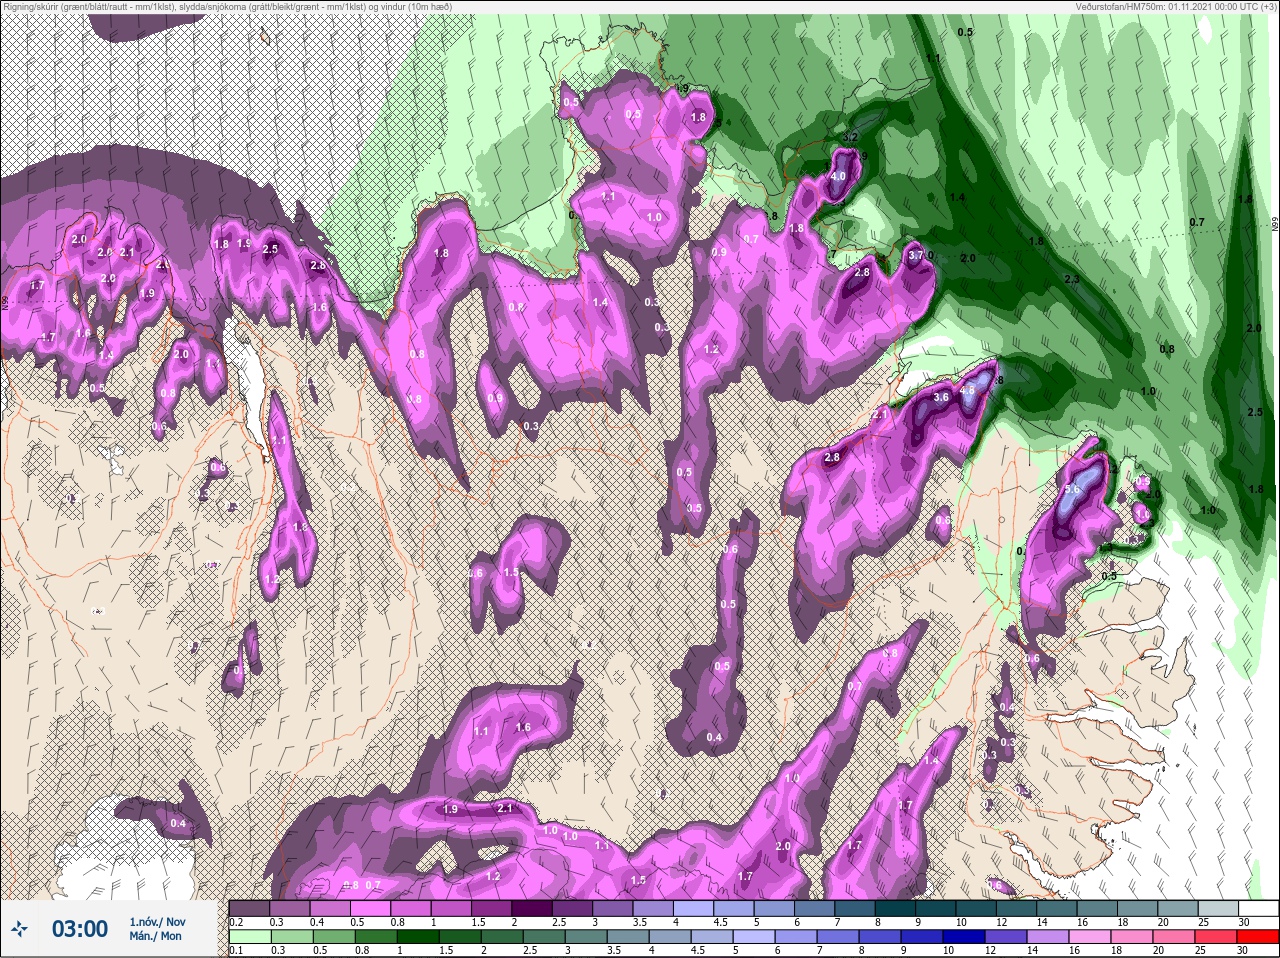Pick the white upper legend swatch at 30
The image size is (1280, 958).
click(1258, 908)
